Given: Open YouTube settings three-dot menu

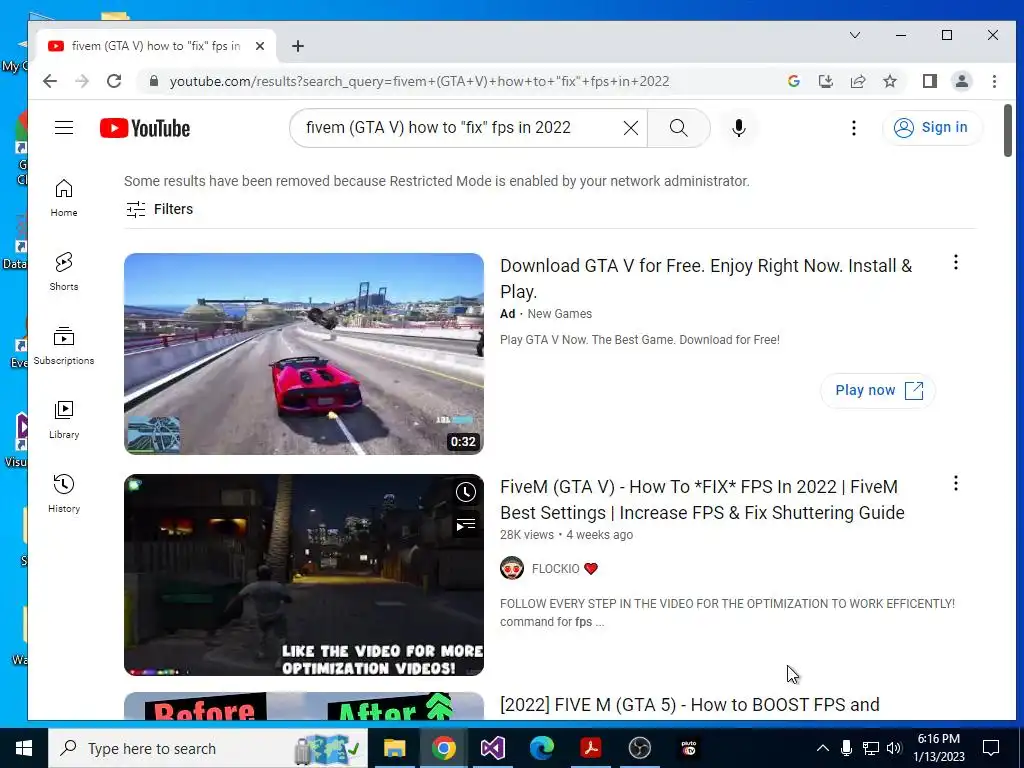Looking at the screenshot, I should [x=854, y=128].
